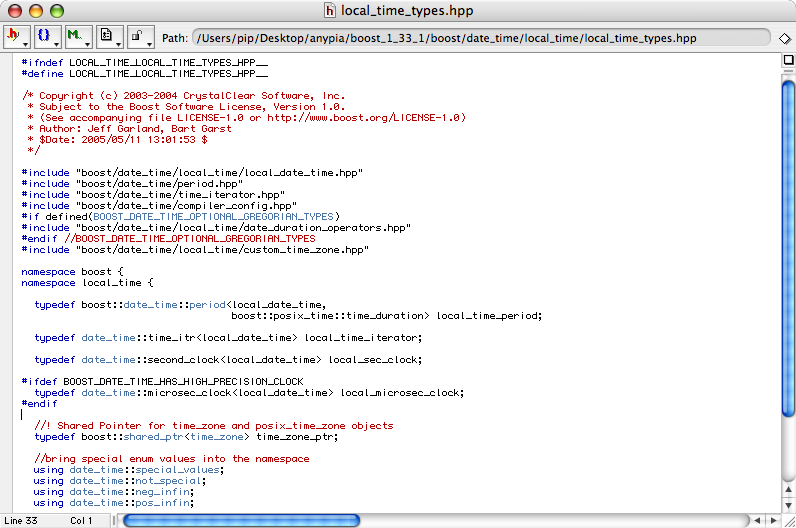Click the local_time_types.hpp window title
The height and width of the screenshot is (528, 796).
407,11
